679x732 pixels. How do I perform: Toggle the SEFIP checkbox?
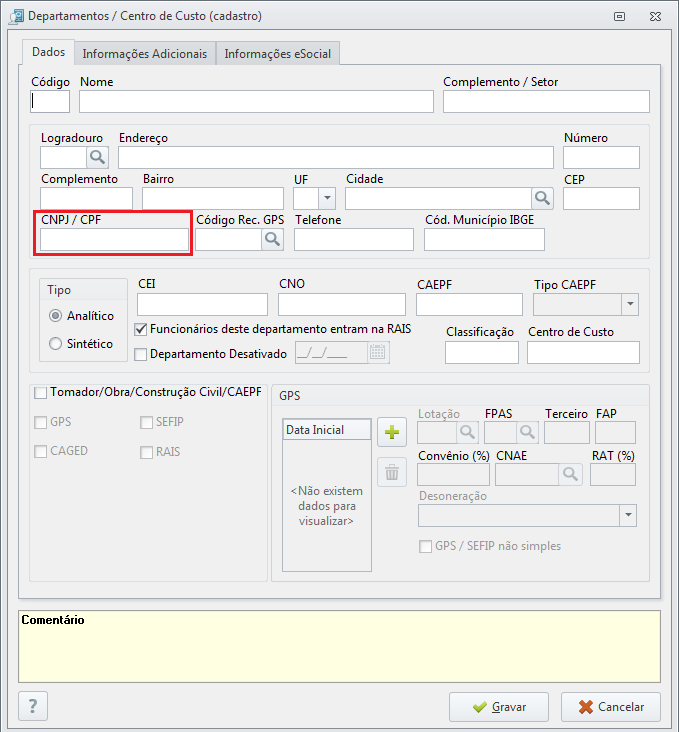[147, 422]
